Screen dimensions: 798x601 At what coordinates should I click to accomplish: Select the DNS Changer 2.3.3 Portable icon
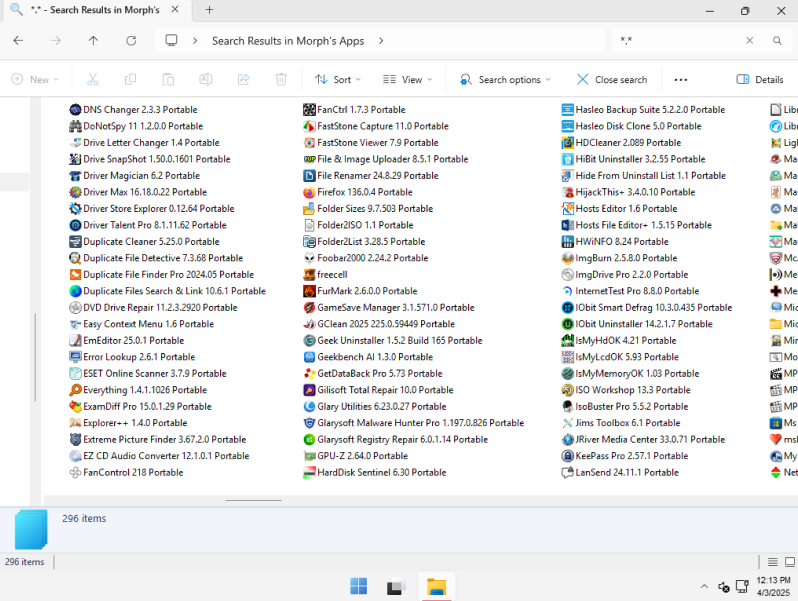[75, 110]
